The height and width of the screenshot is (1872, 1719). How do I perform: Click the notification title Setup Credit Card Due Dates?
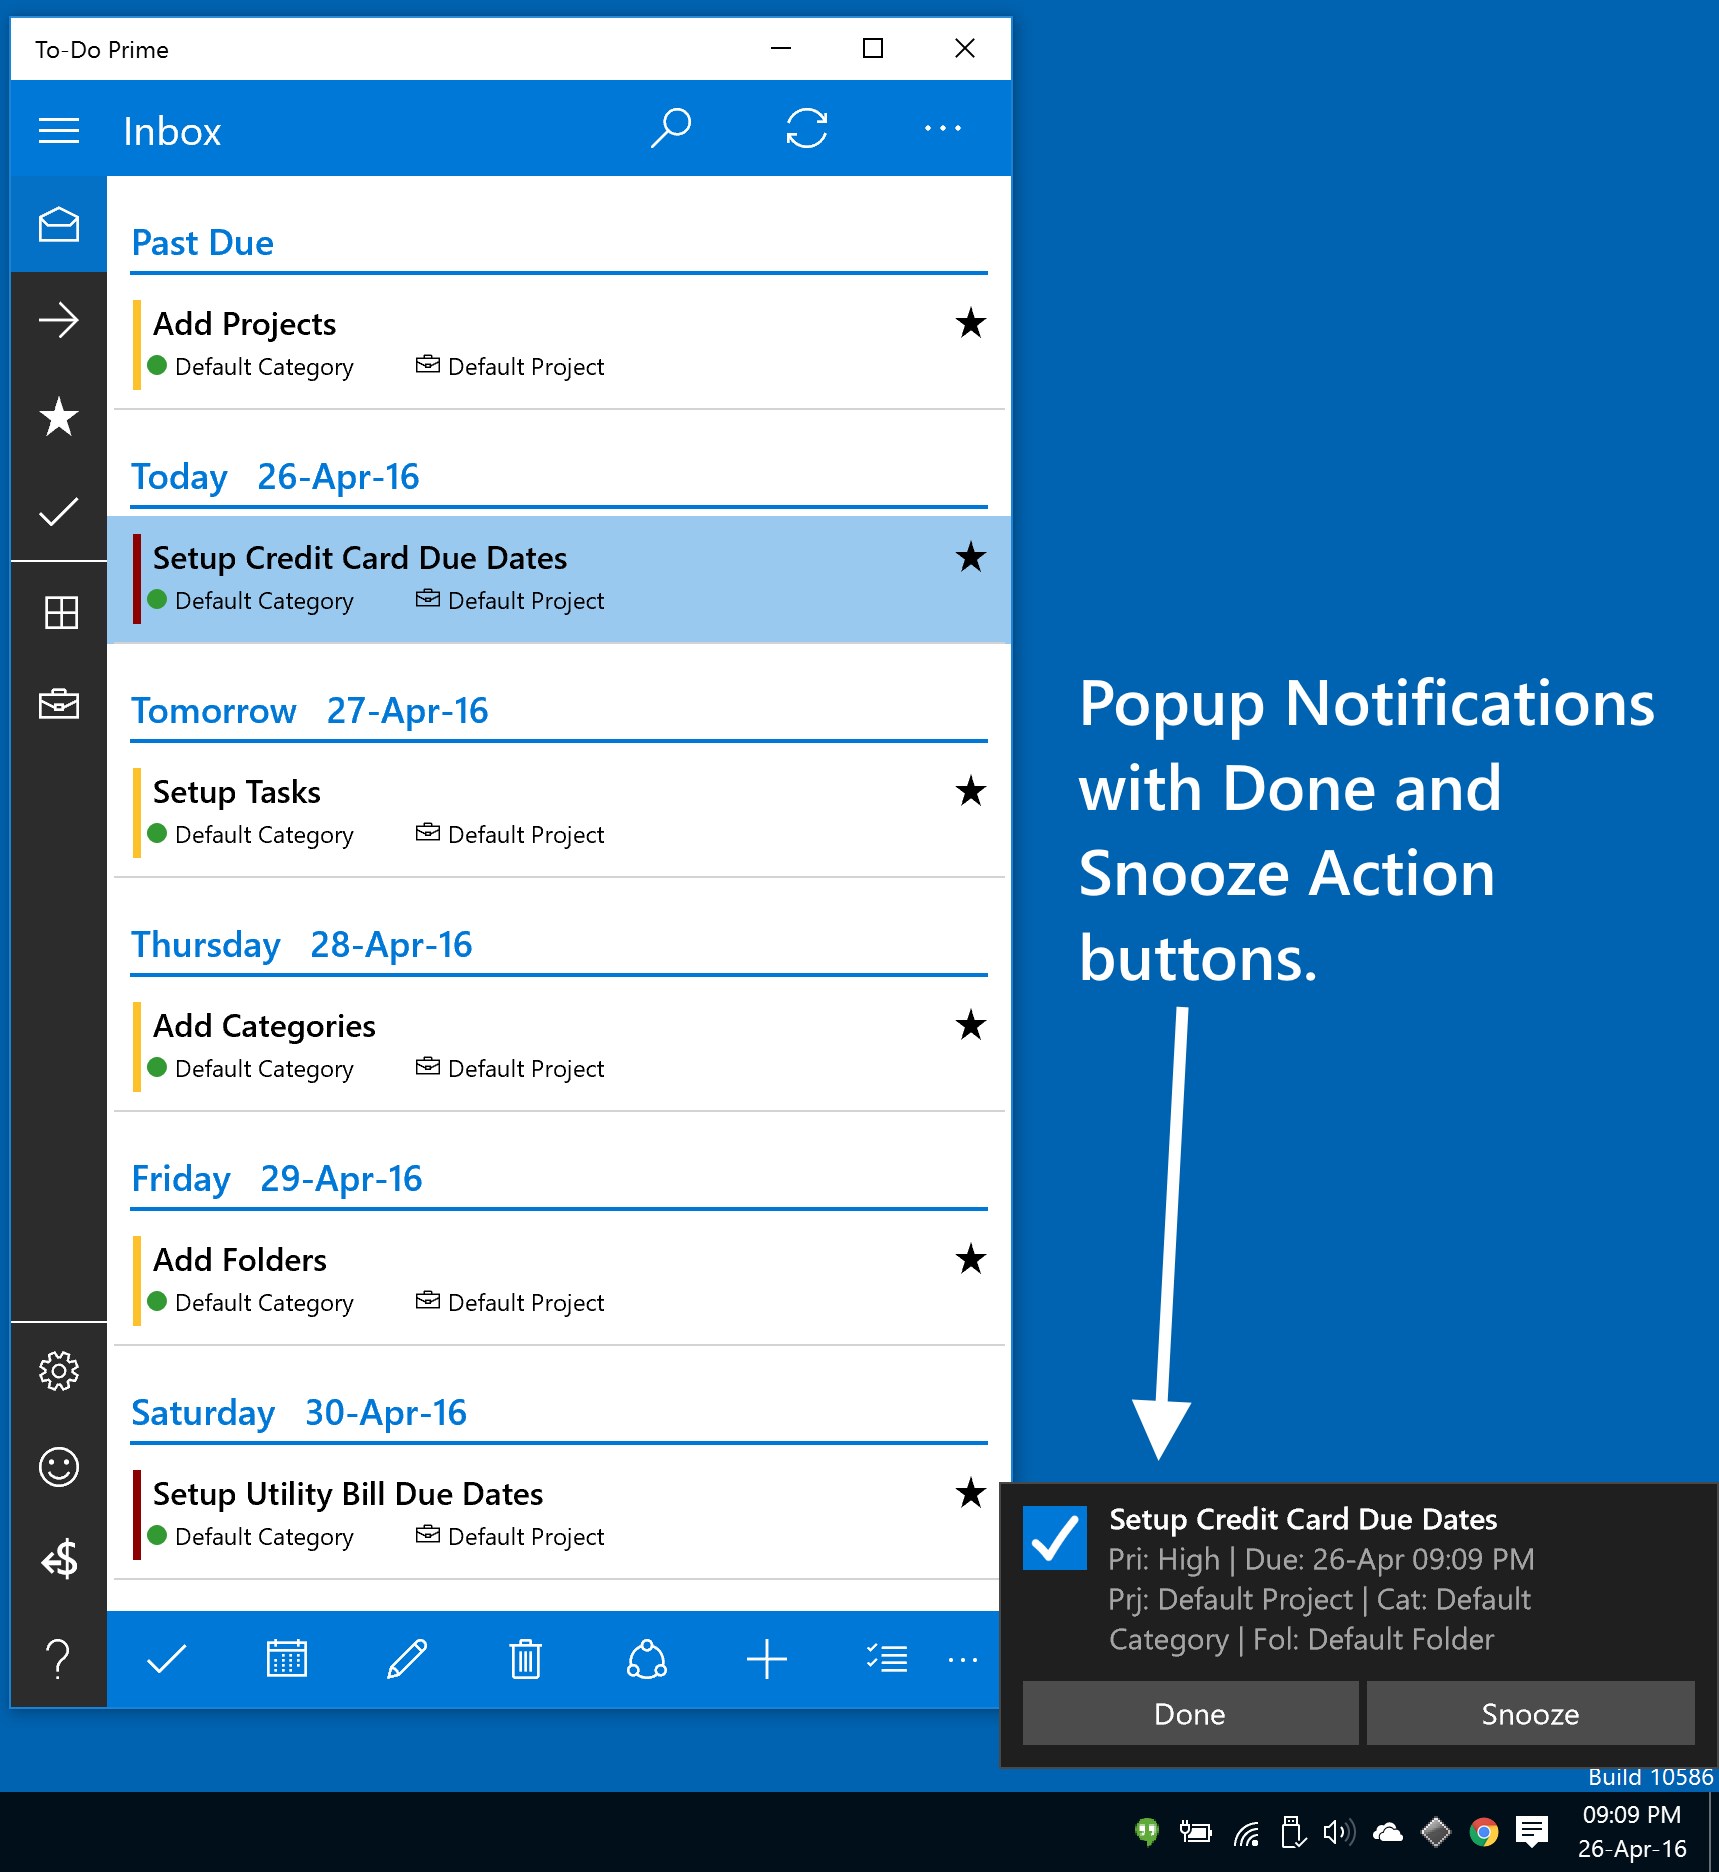1303,1519
